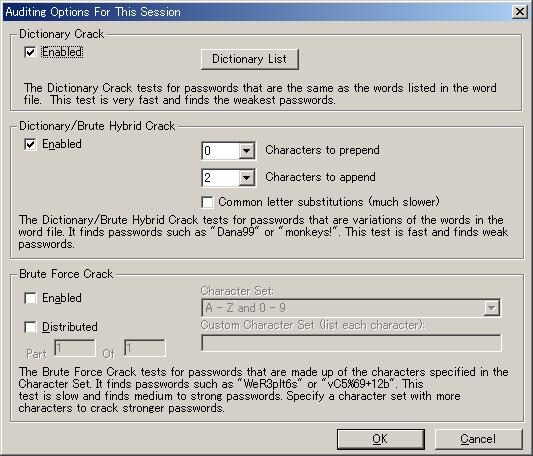Open the Dictionary List button
This screenshot has width=533, height=456.
click(x=250, y=59)
